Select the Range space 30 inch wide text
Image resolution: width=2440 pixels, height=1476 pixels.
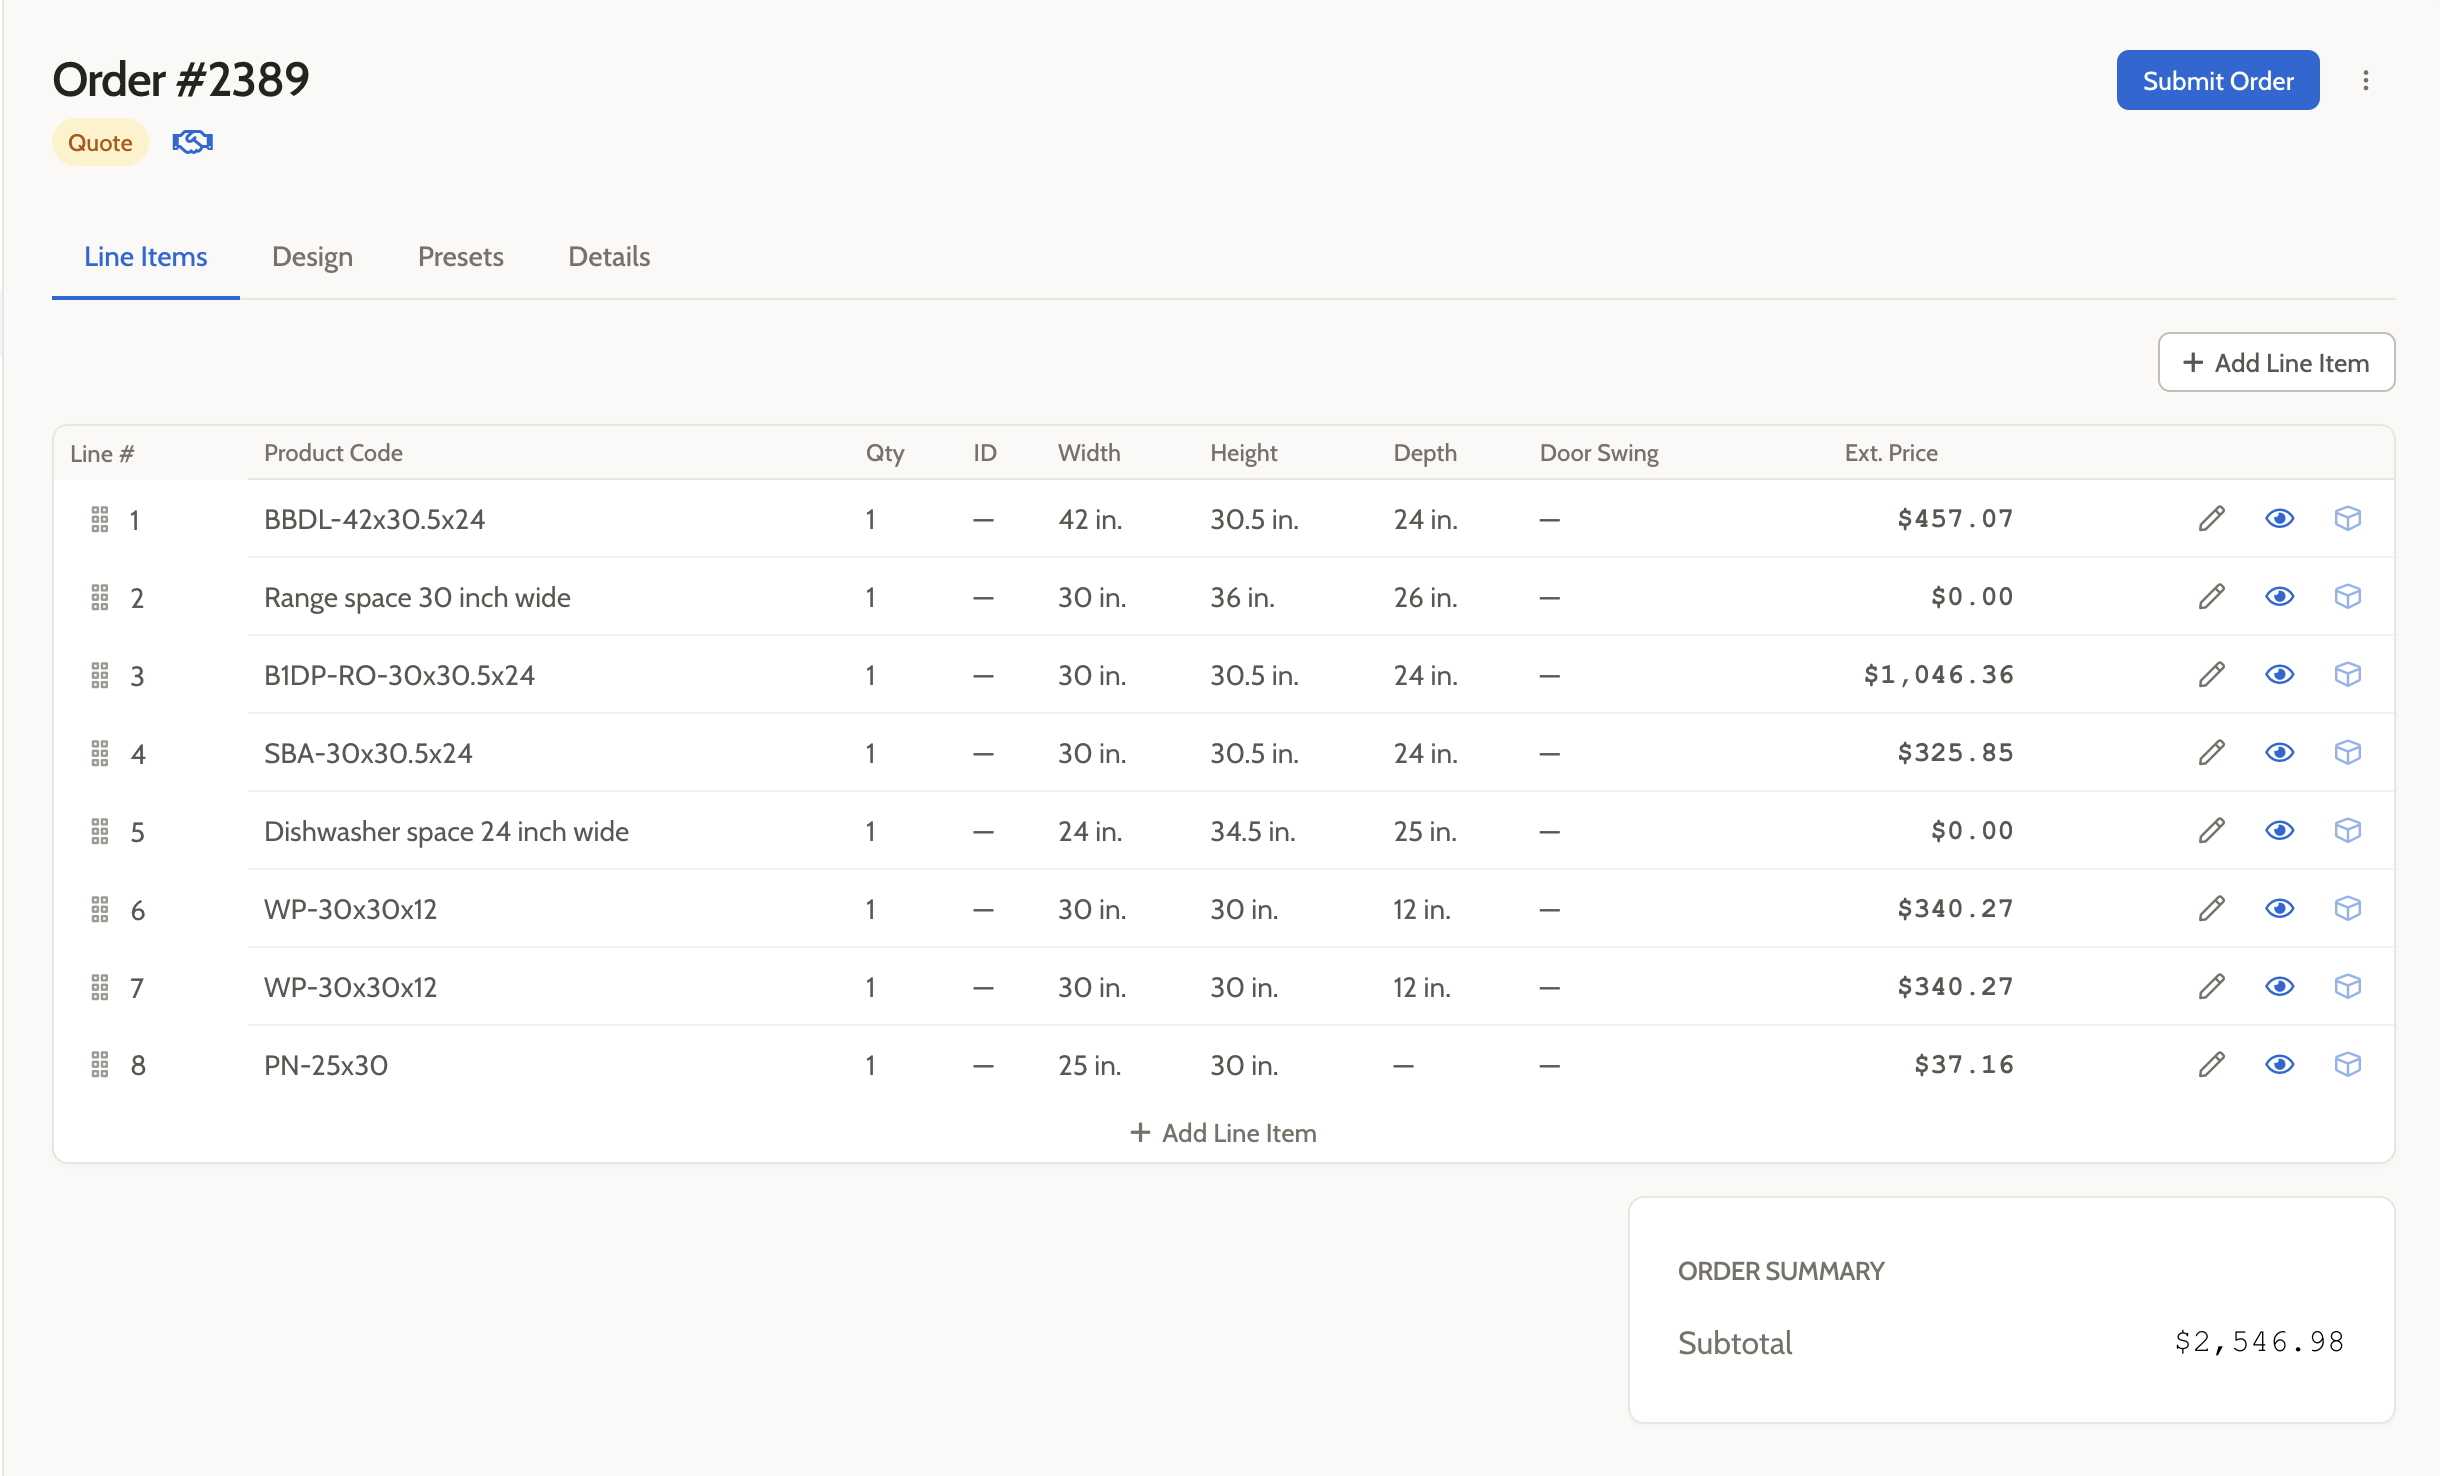tap(417, 597)
